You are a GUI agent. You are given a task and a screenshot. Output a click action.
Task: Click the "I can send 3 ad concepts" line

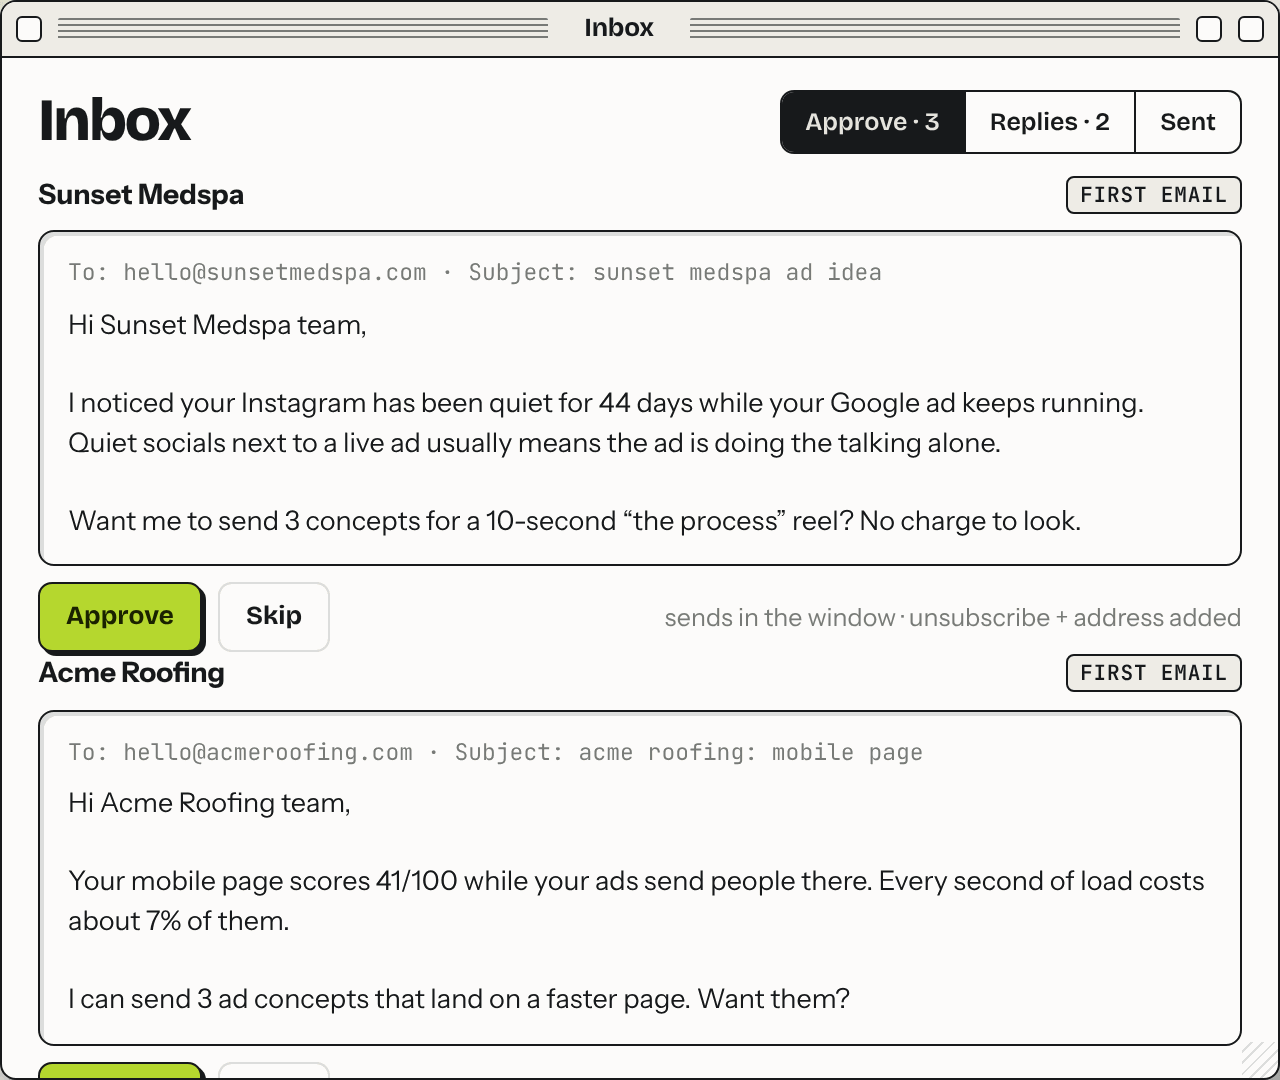point(459,999)
